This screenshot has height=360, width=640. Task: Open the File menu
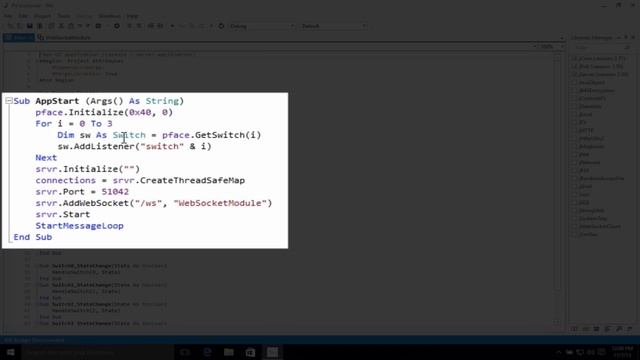[8, 16]
